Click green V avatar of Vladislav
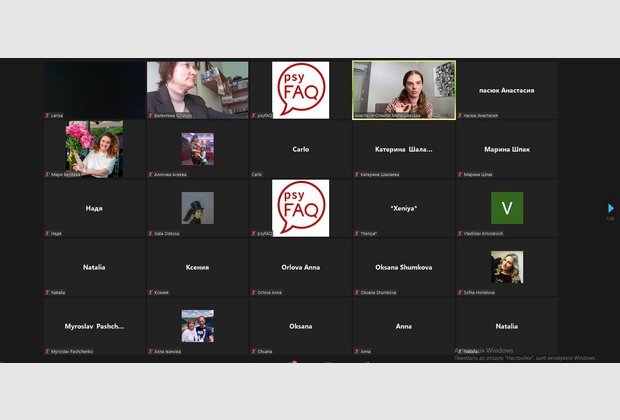 [x=506, y=207]
